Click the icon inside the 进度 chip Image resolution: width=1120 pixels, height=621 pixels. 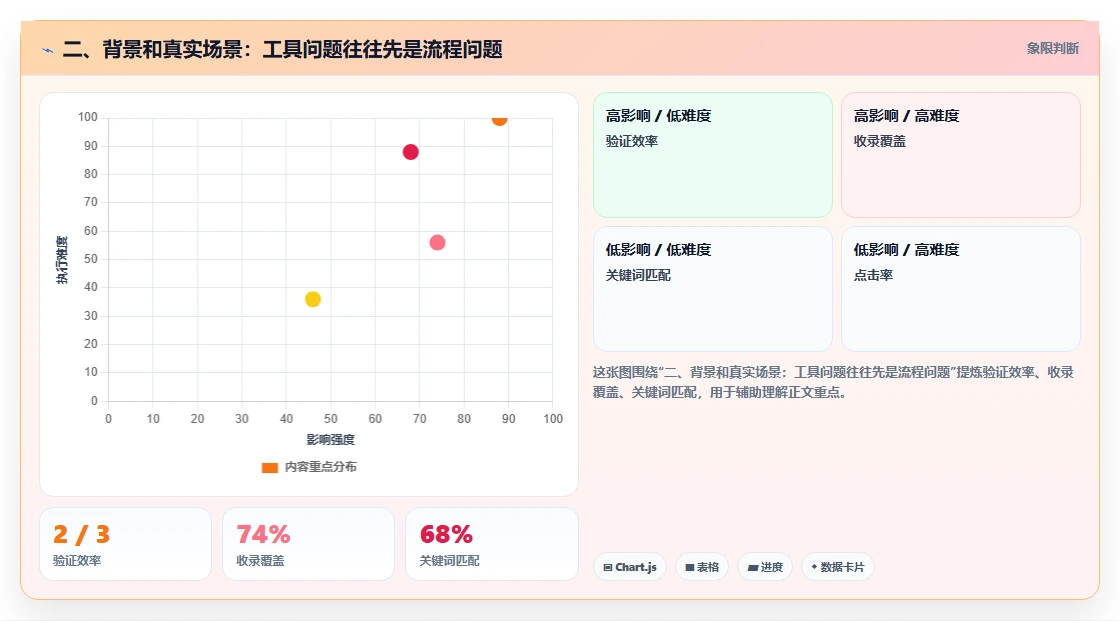(x=753, y=567)
